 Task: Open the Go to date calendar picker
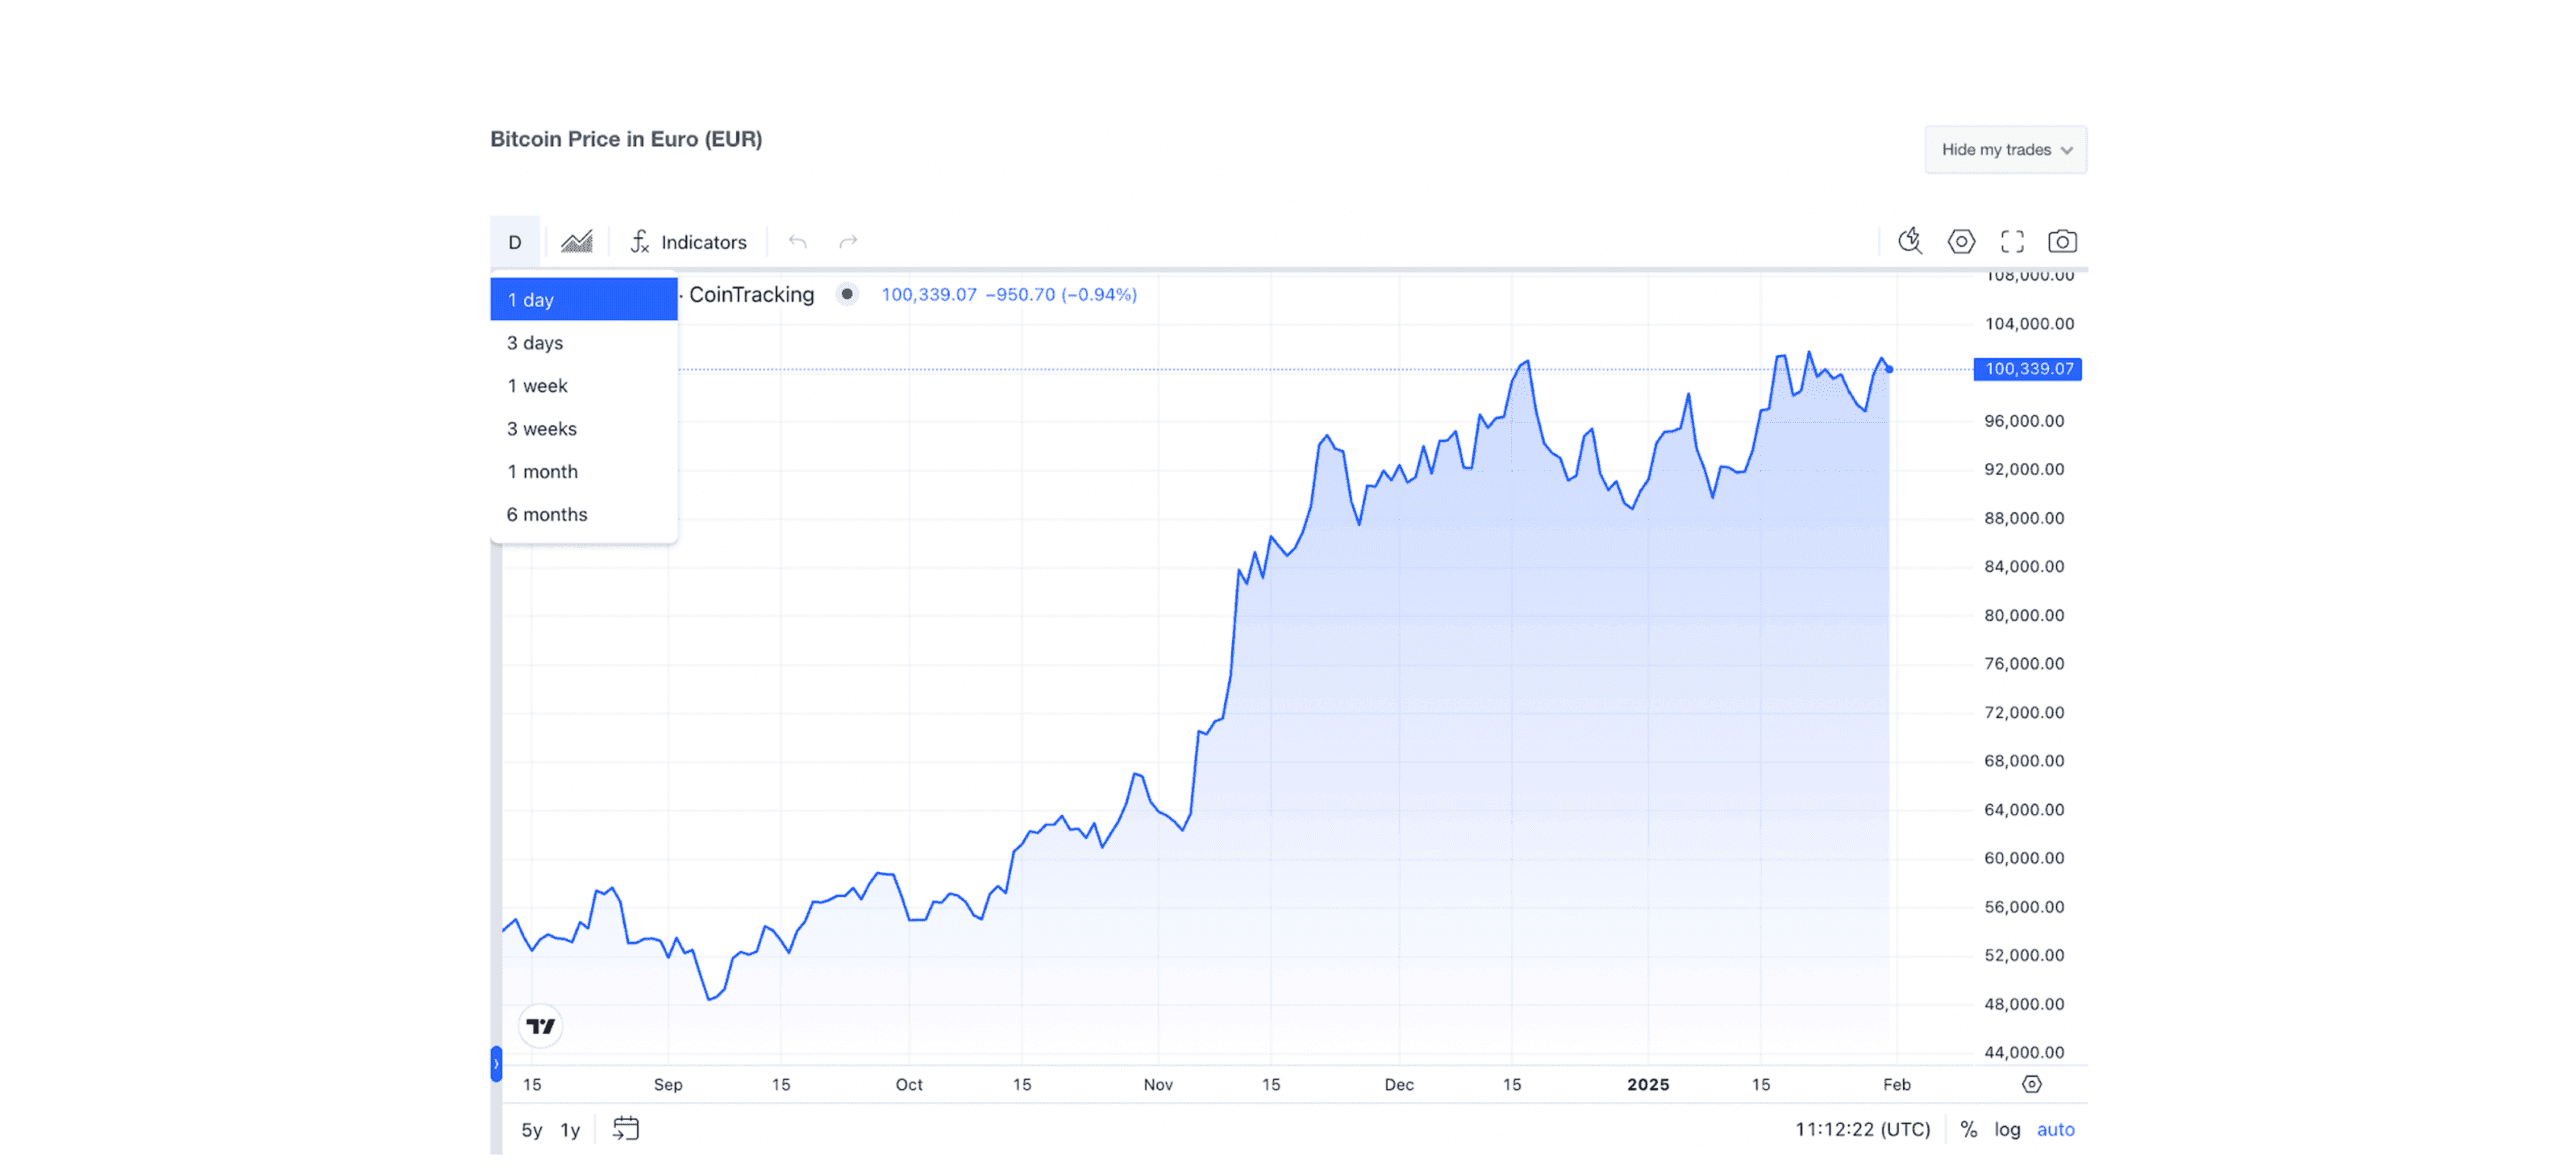627,1129
